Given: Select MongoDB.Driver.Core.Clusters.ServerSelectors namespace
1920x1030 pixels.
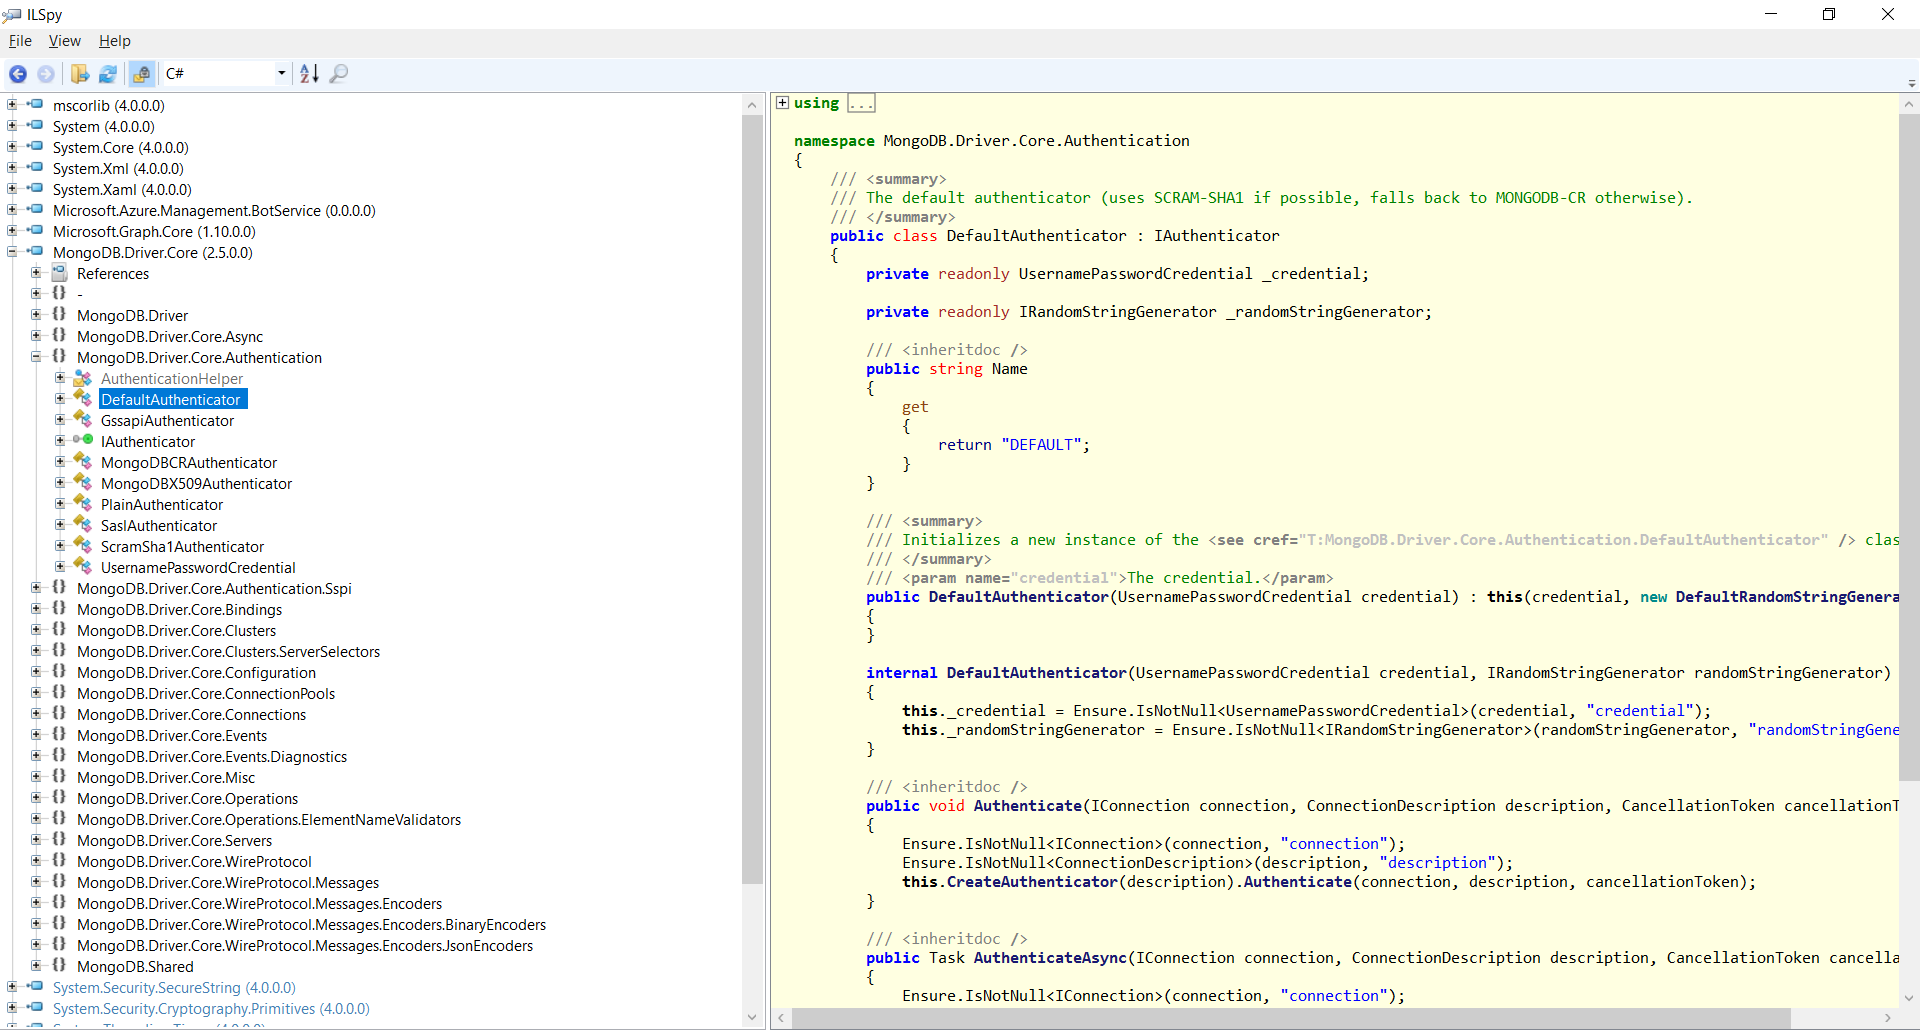Looking at the screenshot, I should click(228, 652).
